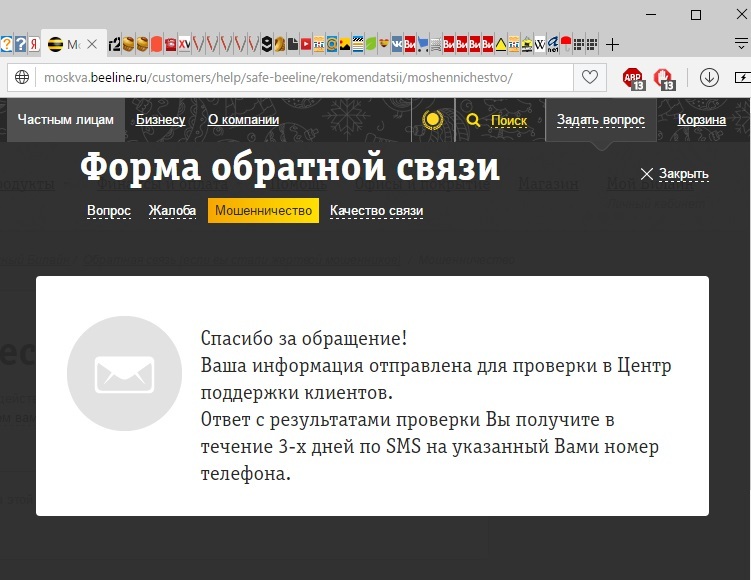The height and width of the screenshot is (580, 751).
Task: Open the О компании page
Action: 243,120
